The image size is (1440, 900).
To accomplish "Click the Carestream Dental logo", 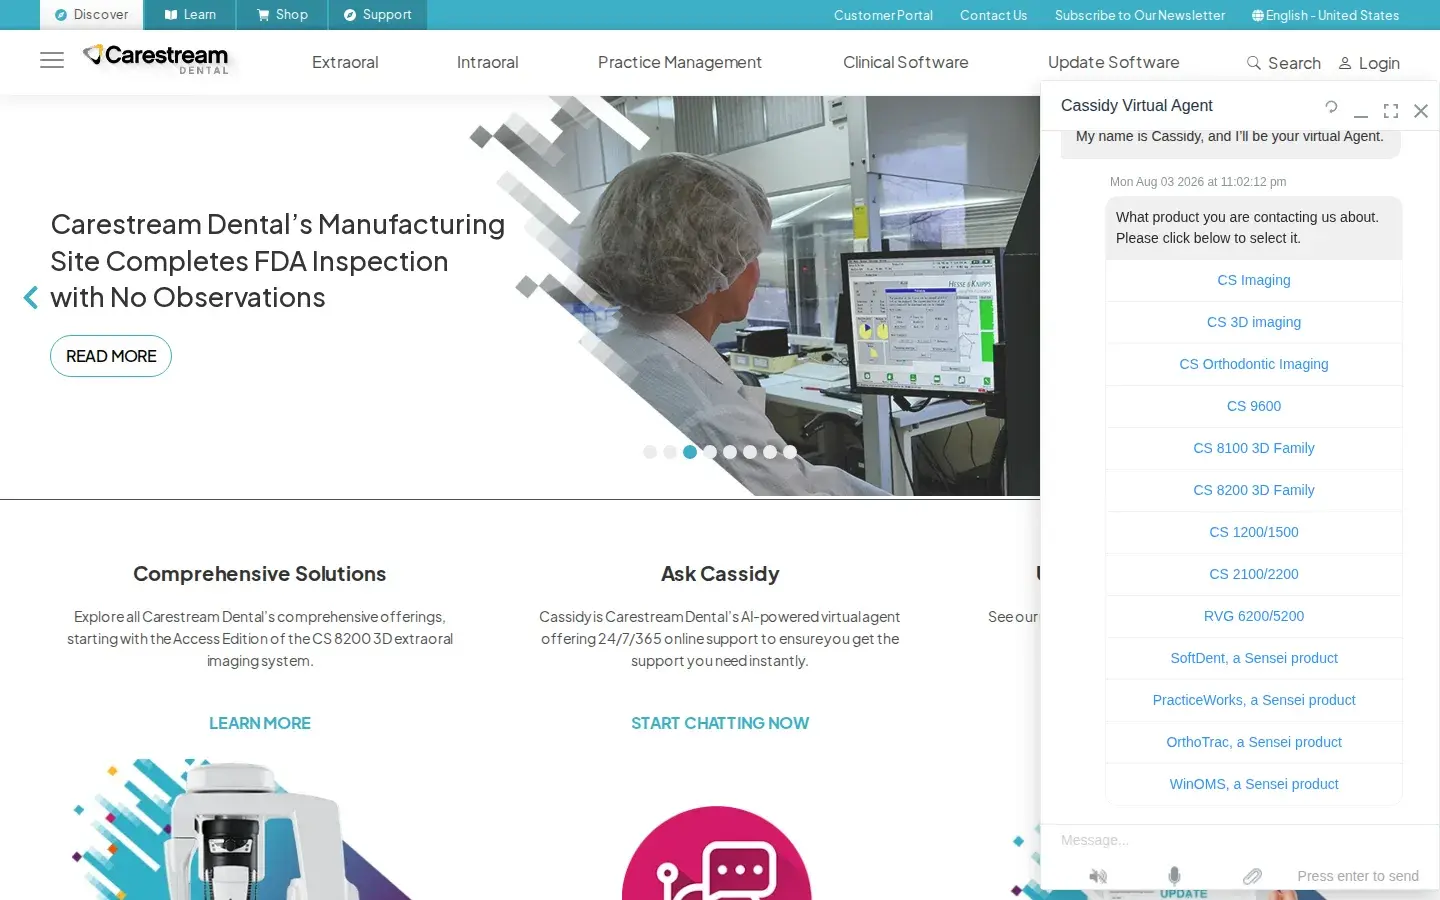I will (156, 59).
